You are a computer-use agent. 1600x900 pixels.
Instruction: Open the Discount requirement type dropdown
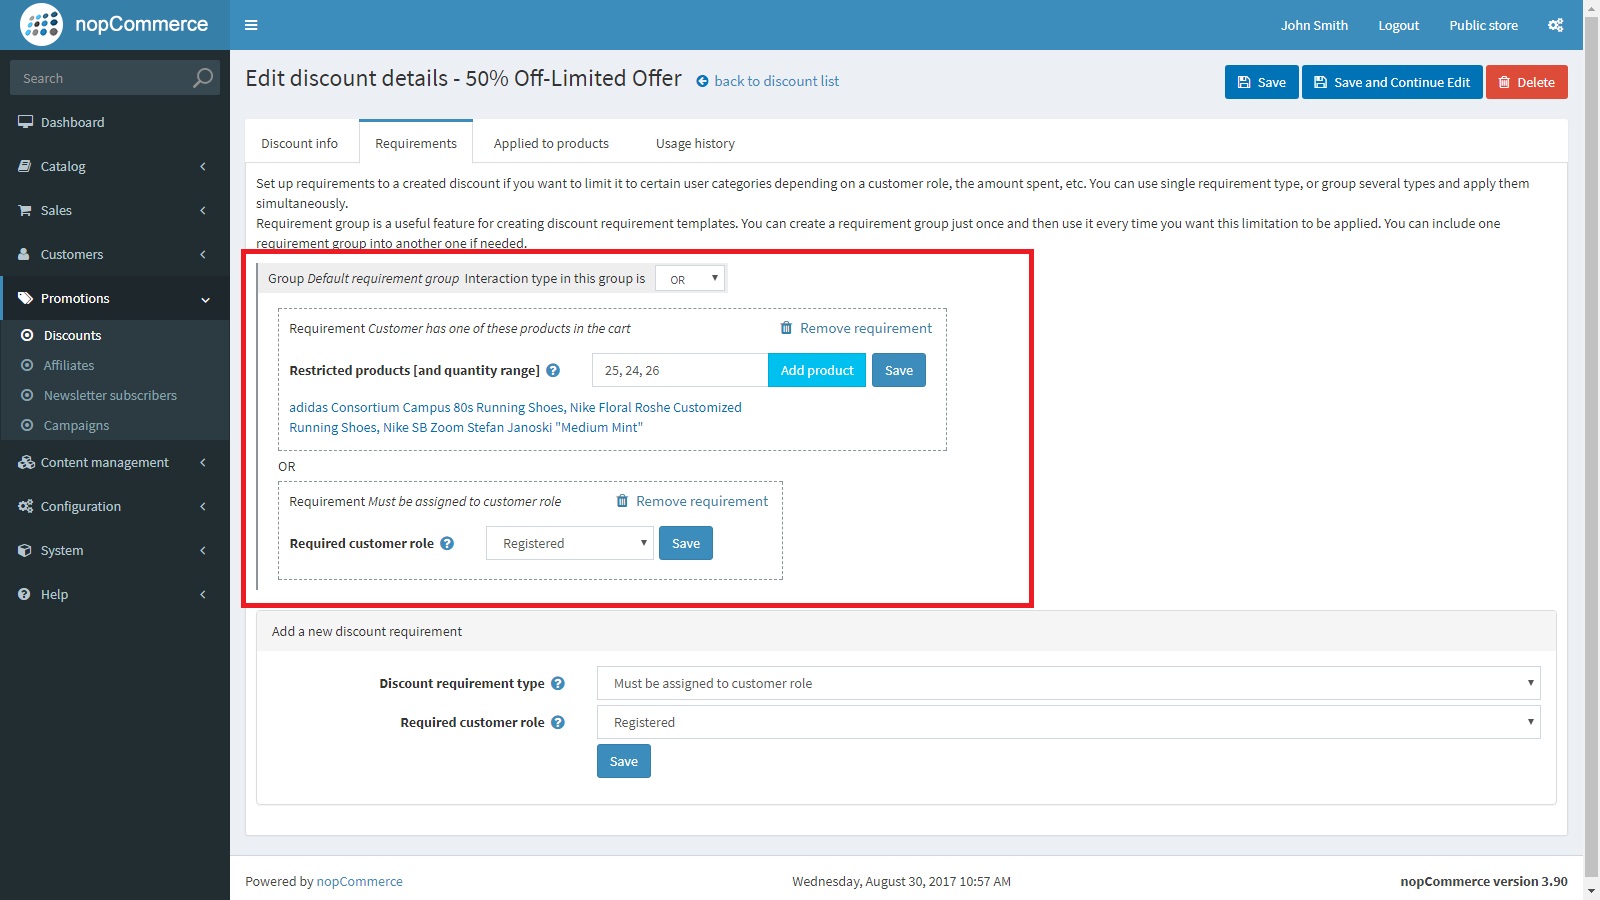click(x=1068, y=683)
